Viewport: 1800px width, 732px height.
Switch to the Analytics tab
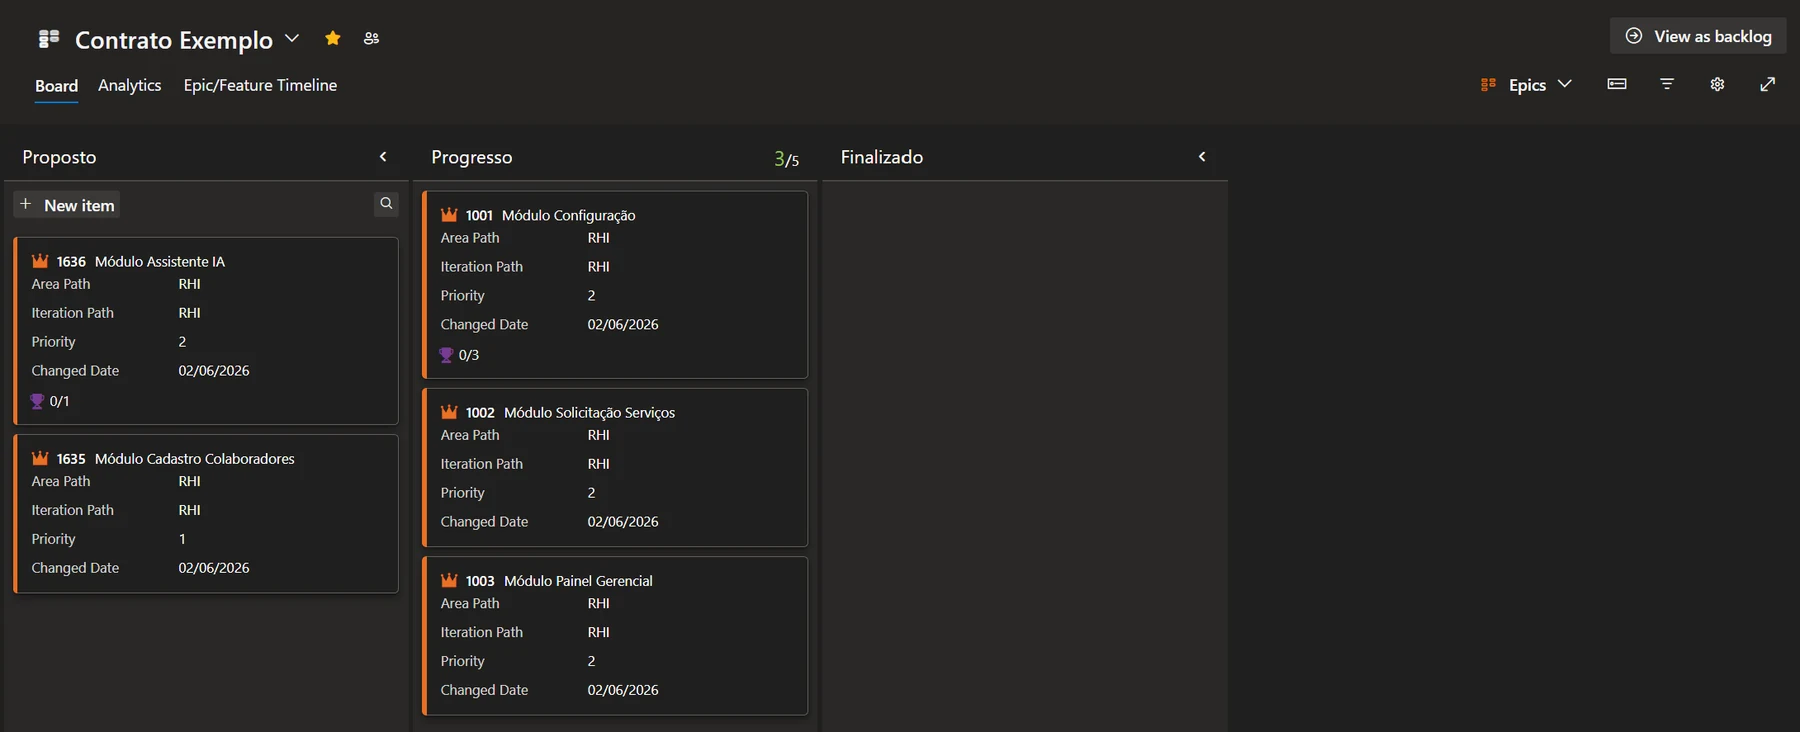click(x=130, y=85)
